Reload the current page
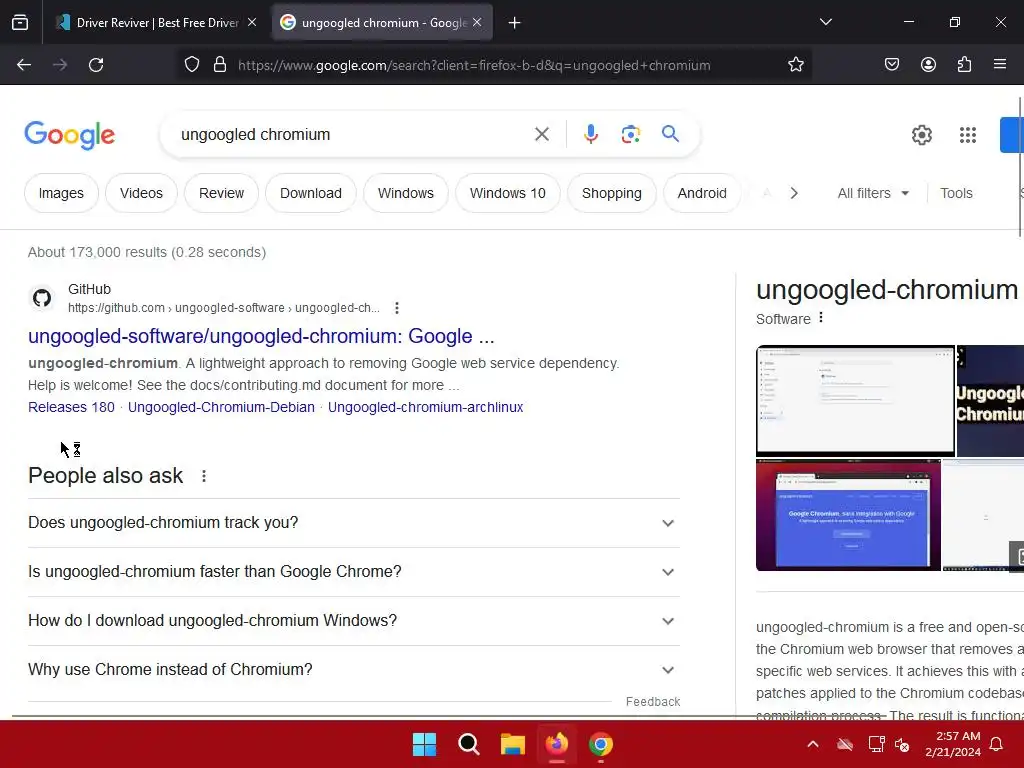1024x768 pixels. pyautogui.click(x=96, y=65)
